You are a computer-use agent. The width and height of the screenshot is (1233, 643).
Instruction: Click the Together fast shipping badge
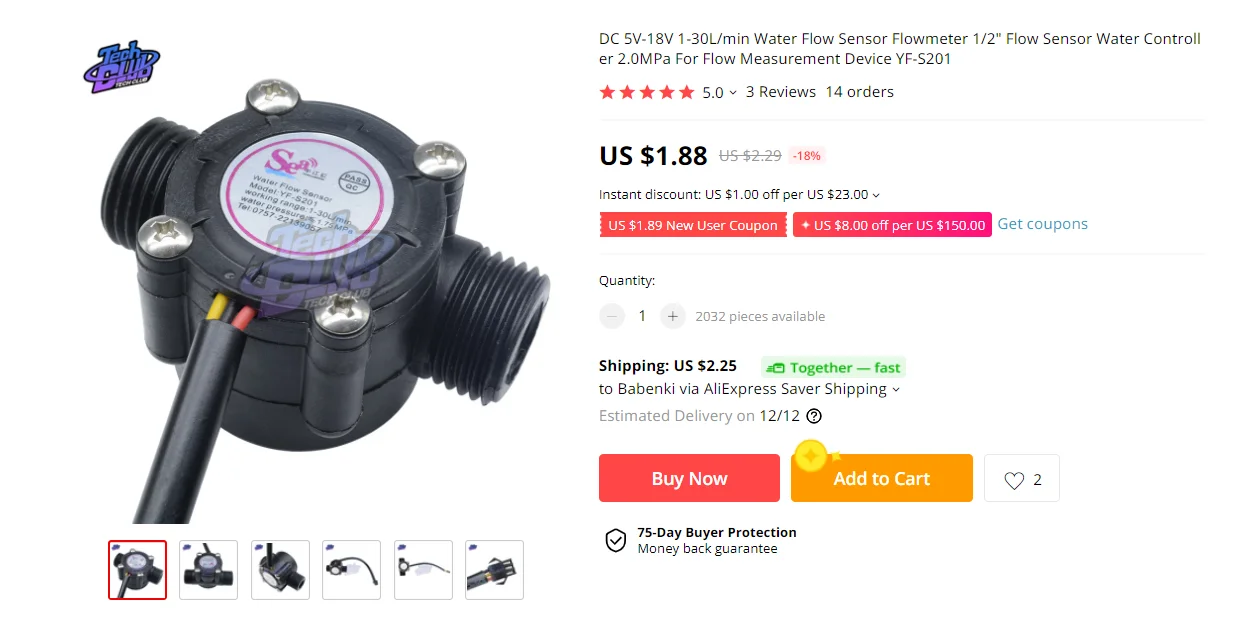pyautogui.click(x=833, y=368)
